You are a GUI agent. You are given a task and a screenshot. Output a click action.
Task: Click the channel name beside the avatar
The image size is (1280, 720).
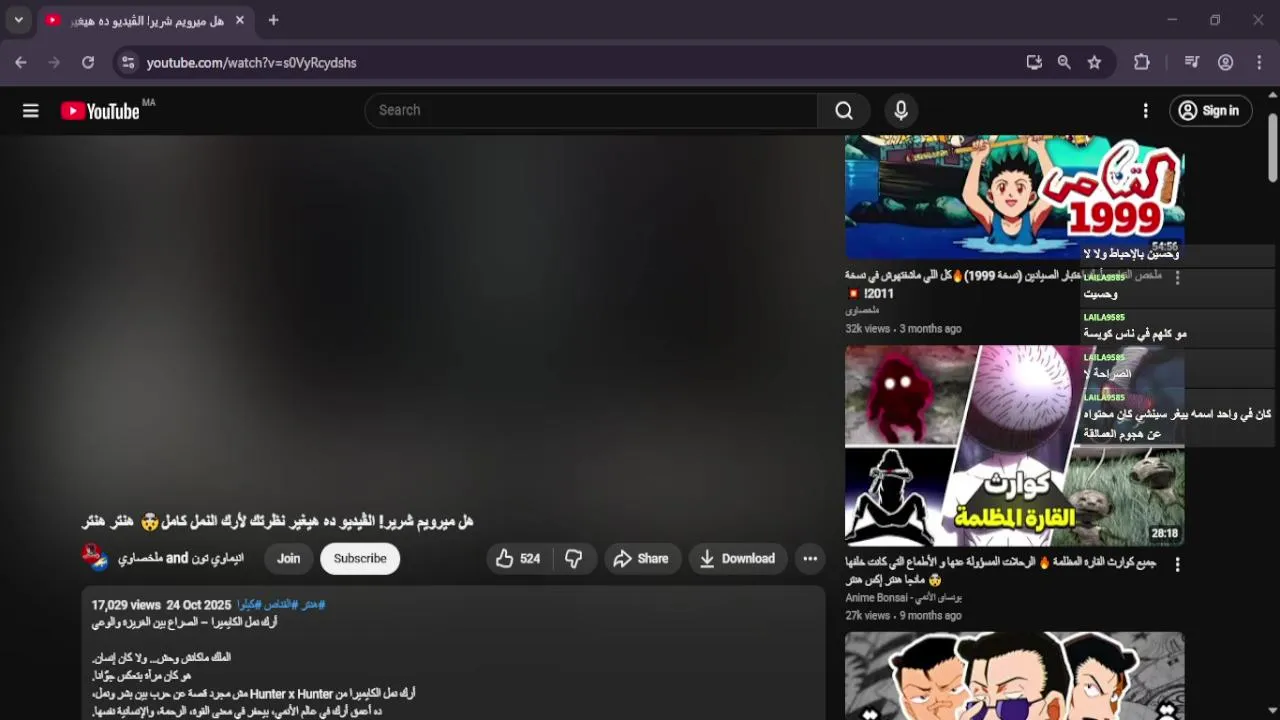pos(181,558)
